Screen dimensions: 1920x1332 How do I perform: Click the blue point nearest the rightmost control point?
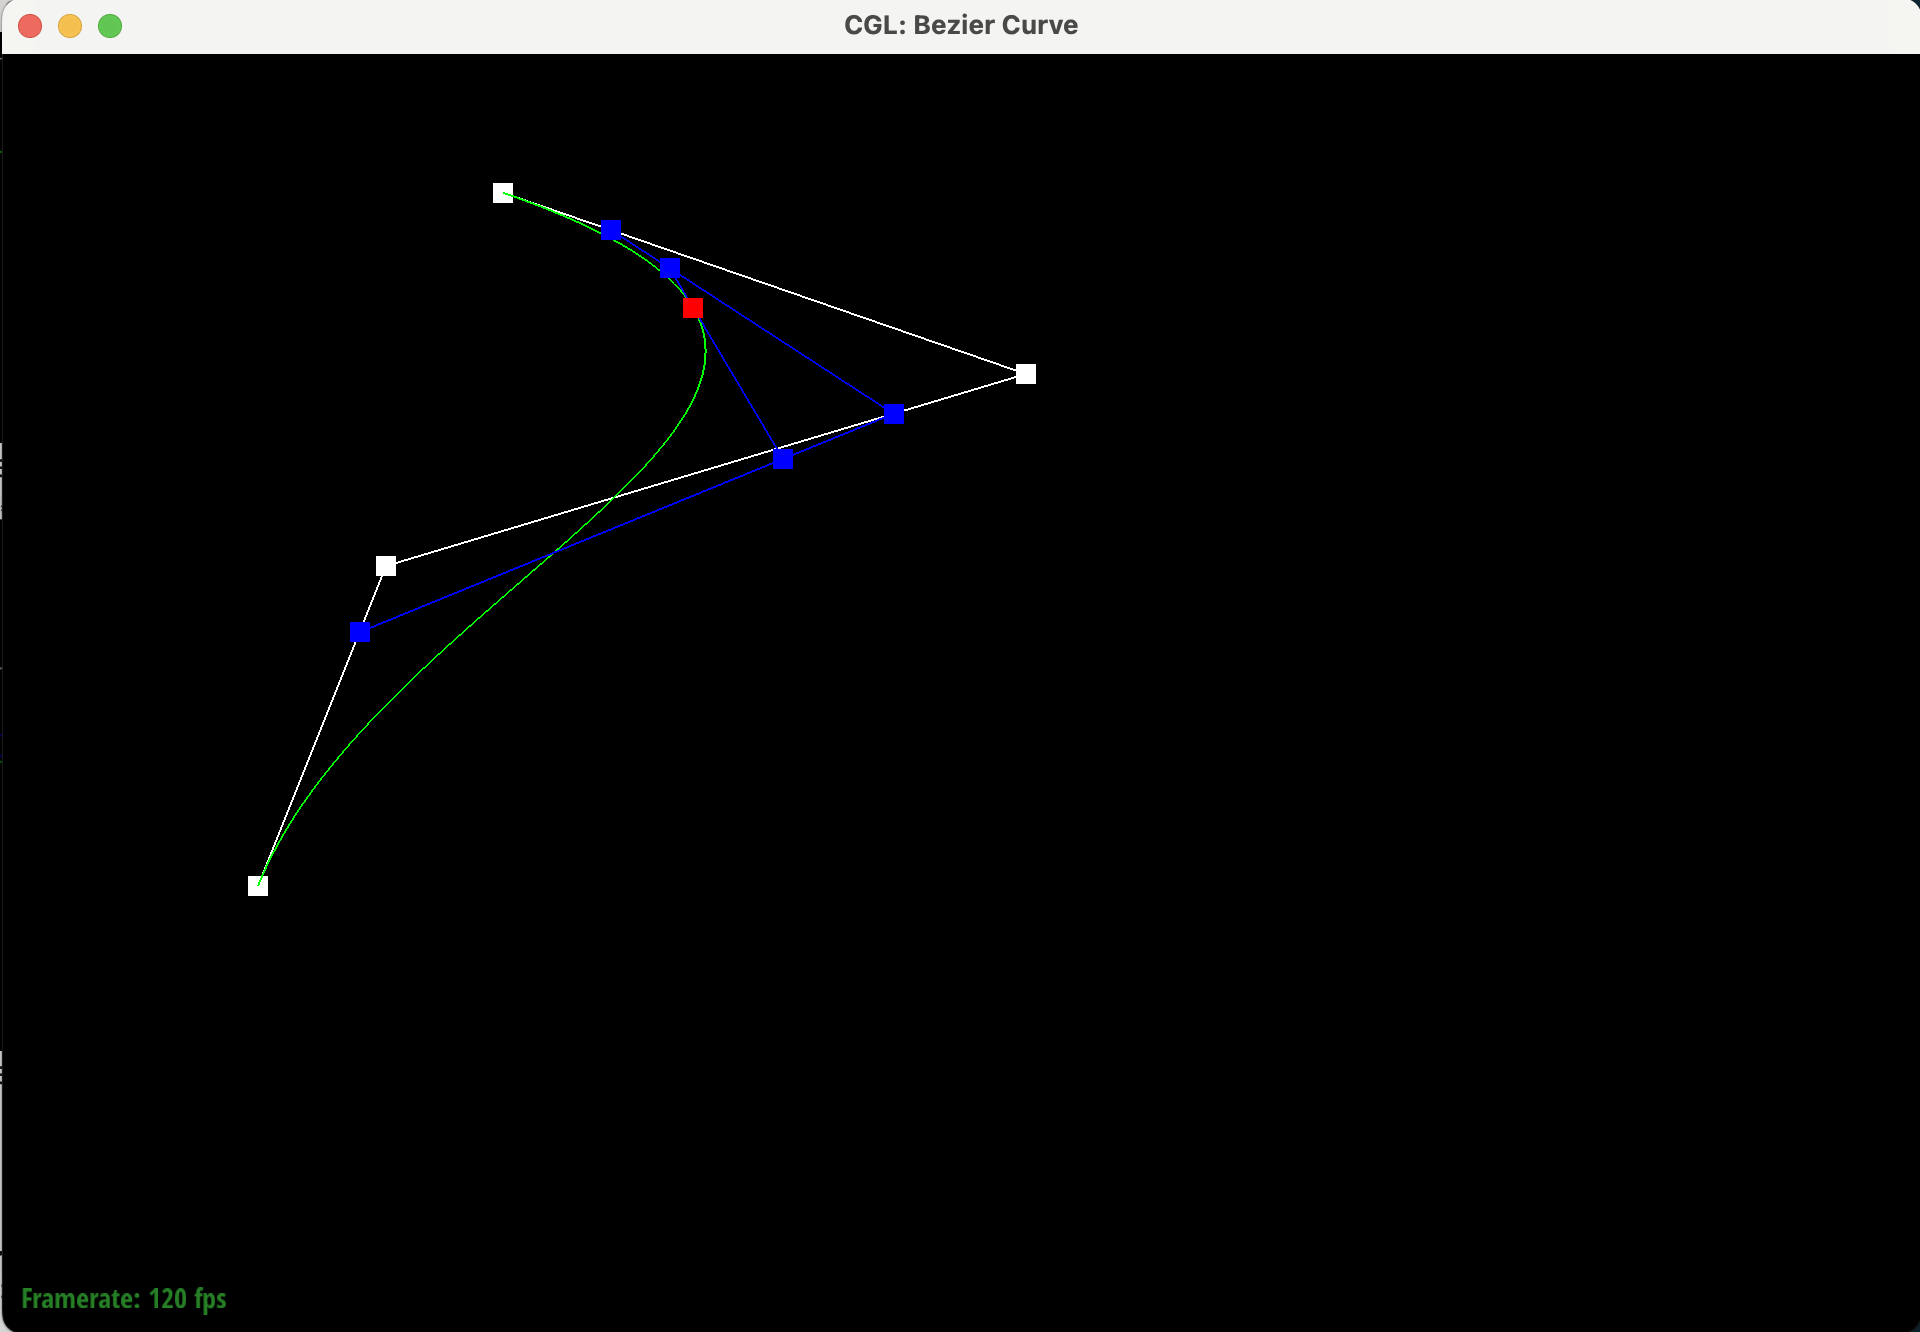[x=894, y=414]
